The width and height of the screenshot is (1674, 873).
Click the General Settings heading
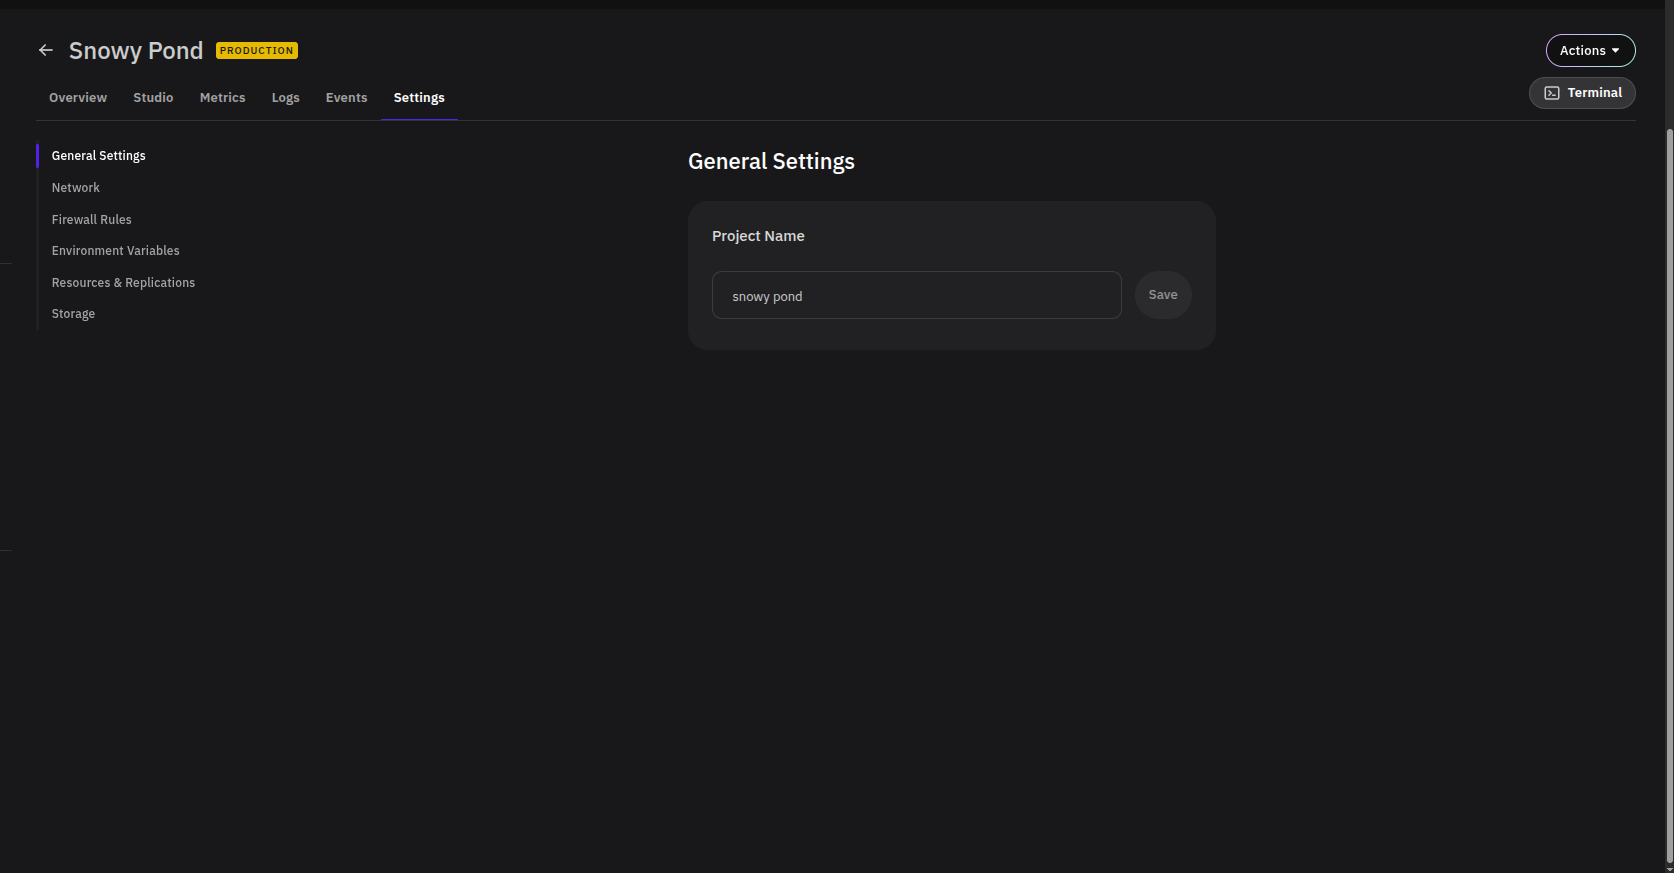[771, 162]
